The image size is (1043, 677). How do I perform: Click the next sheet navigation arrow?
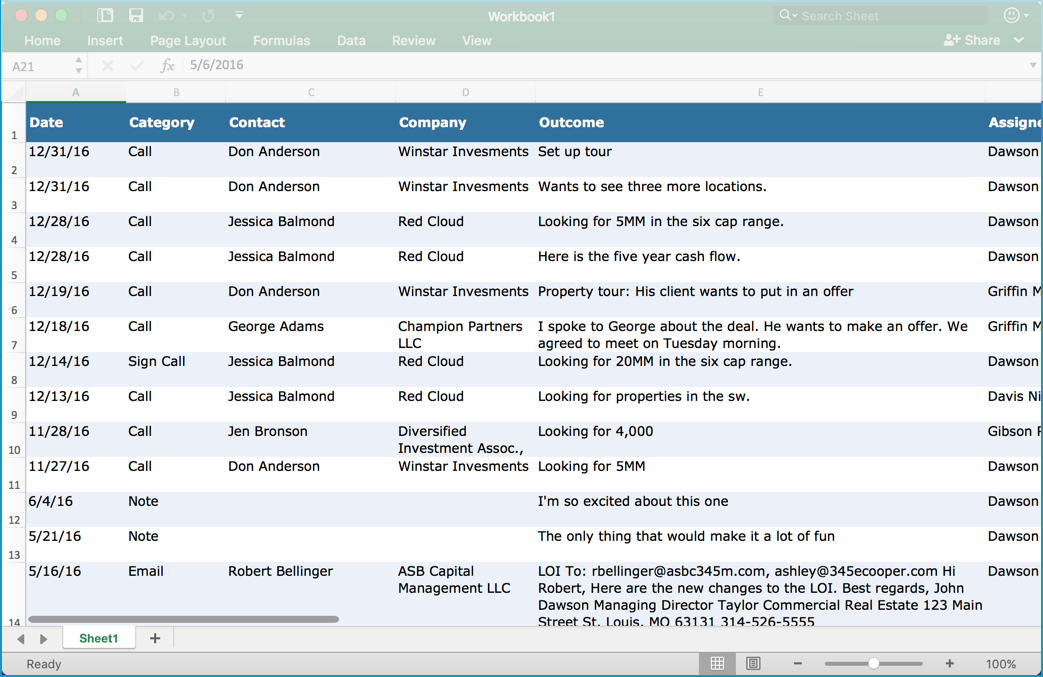pos(43,638)
